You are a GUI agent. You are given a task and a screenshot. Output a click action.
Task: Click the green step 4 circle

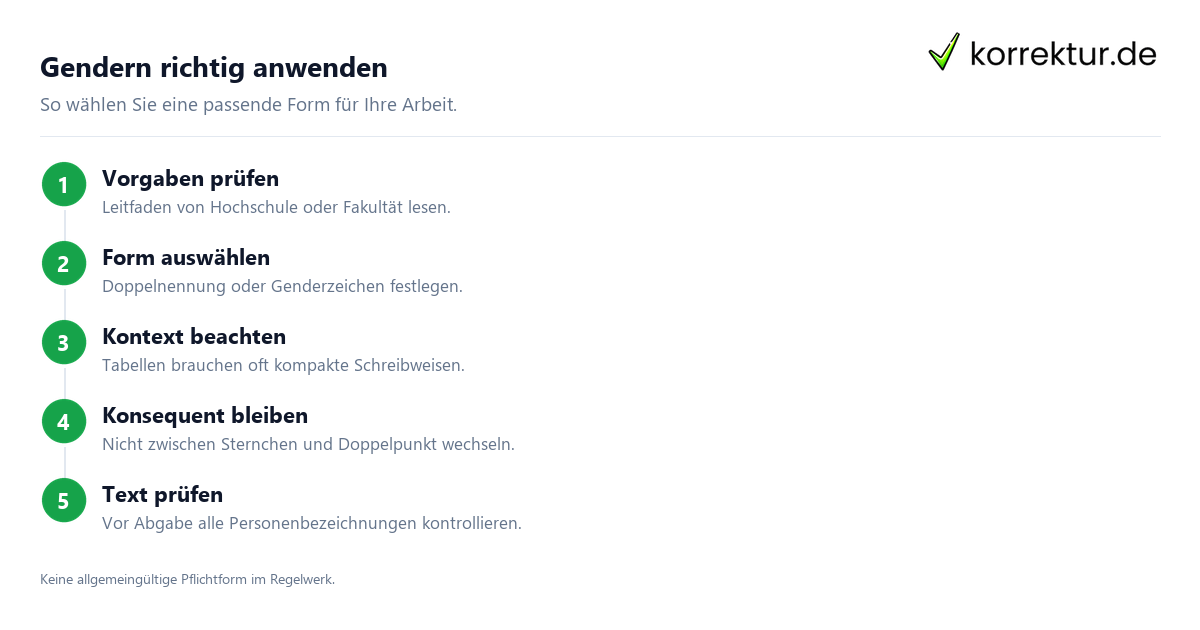click(x=64, y=422)
